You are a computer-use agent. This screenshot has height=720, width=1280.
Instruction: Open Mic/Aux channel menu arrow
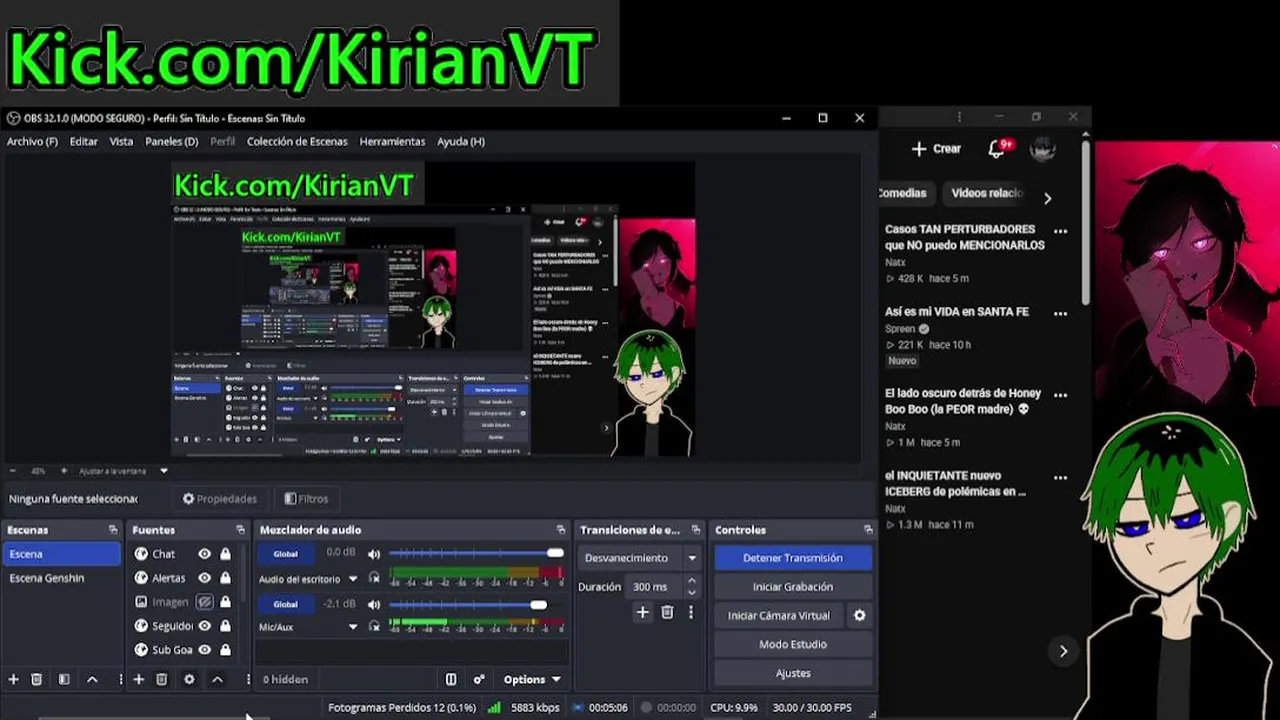(x=352, y=627)
